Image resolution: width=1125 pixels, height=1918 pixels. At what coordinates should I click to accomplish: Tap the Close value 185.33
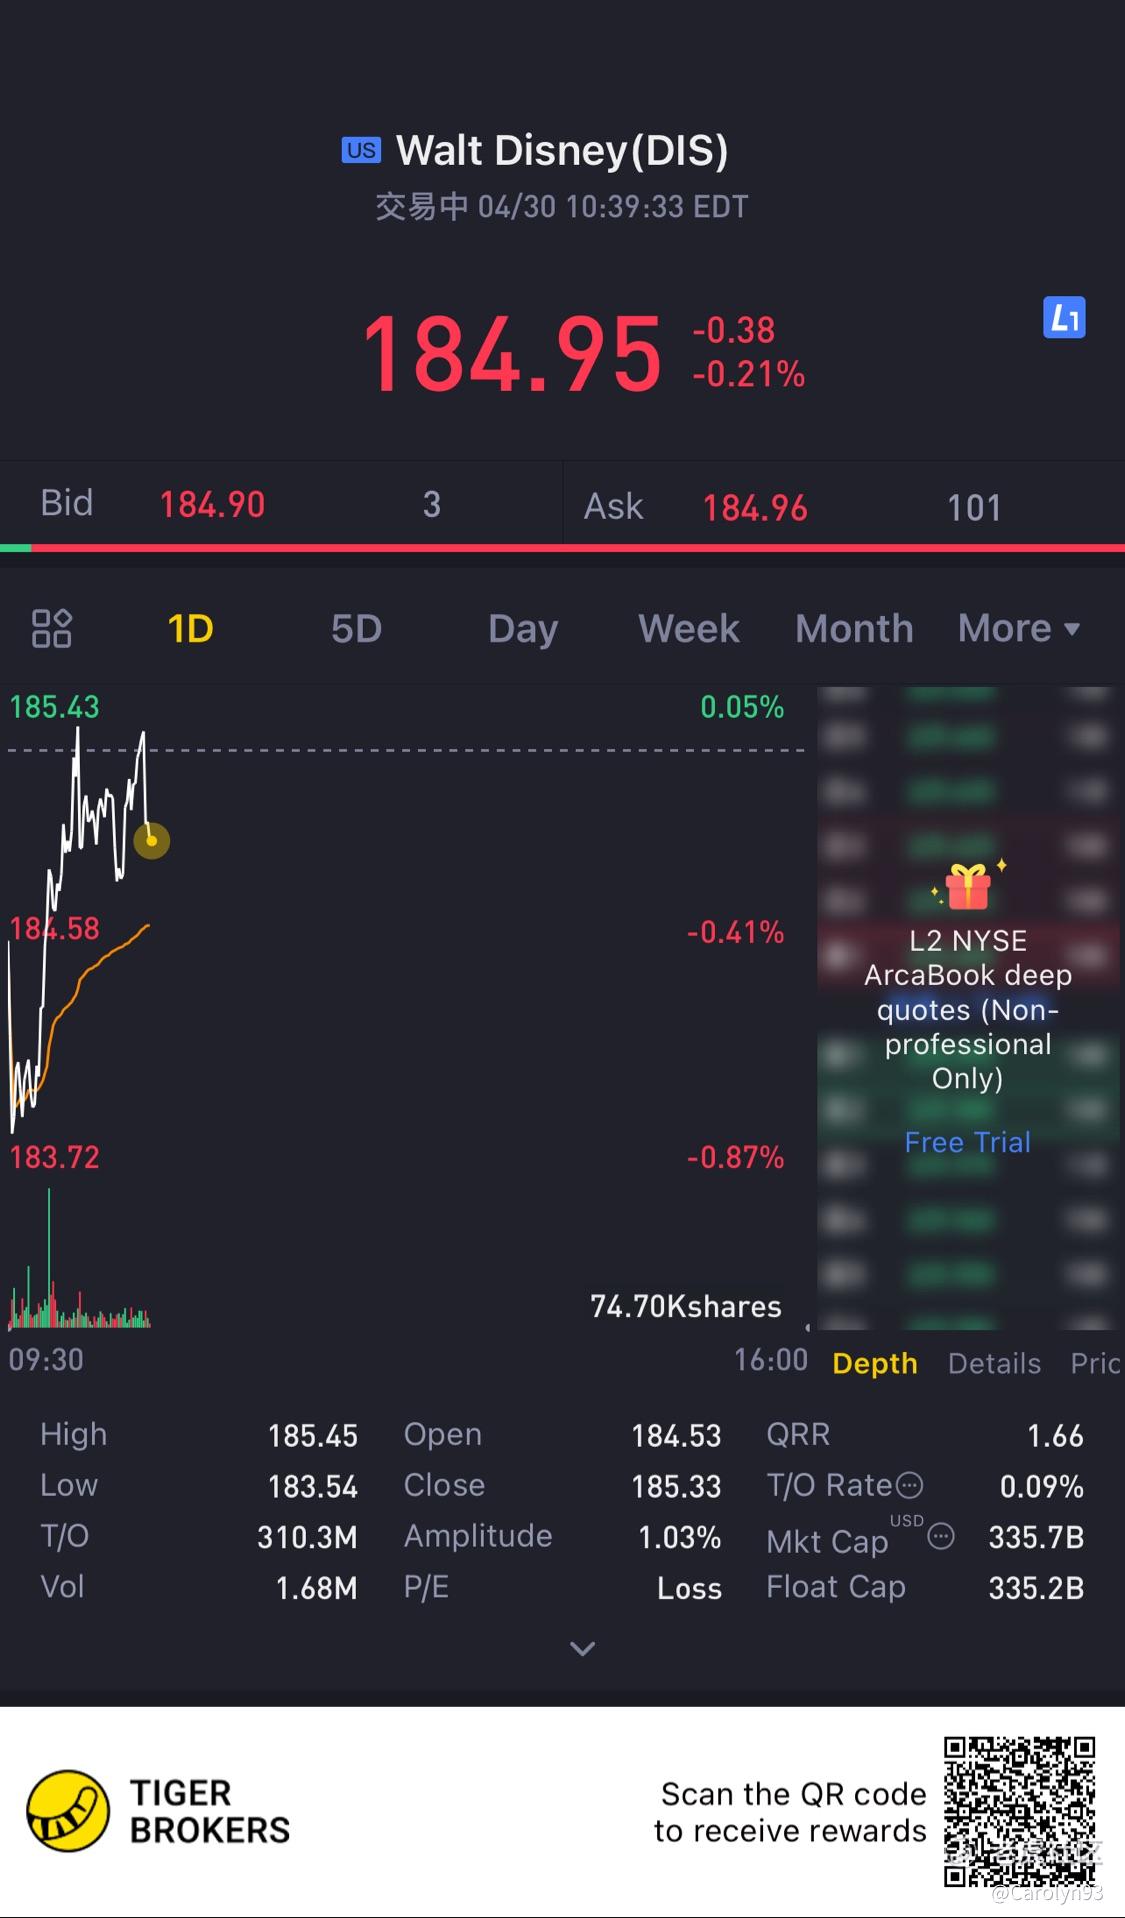pos(676,1486)
